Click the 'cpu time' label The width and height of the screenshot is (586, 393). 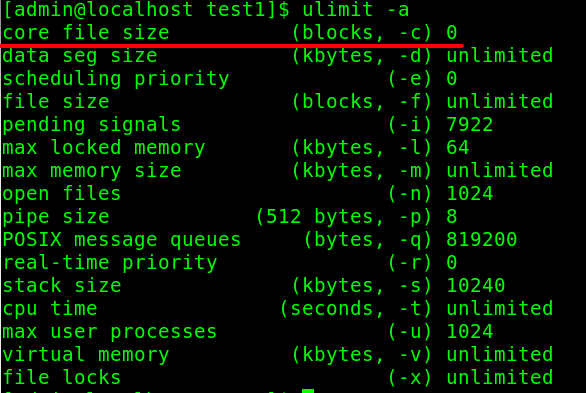(x=50, y=309)
